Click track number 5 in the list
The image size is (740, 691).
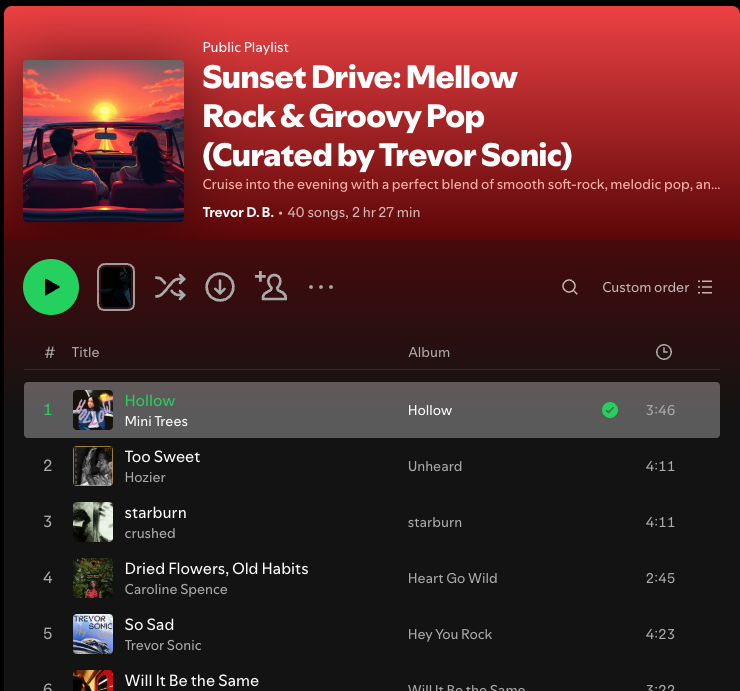coord(48,633)
